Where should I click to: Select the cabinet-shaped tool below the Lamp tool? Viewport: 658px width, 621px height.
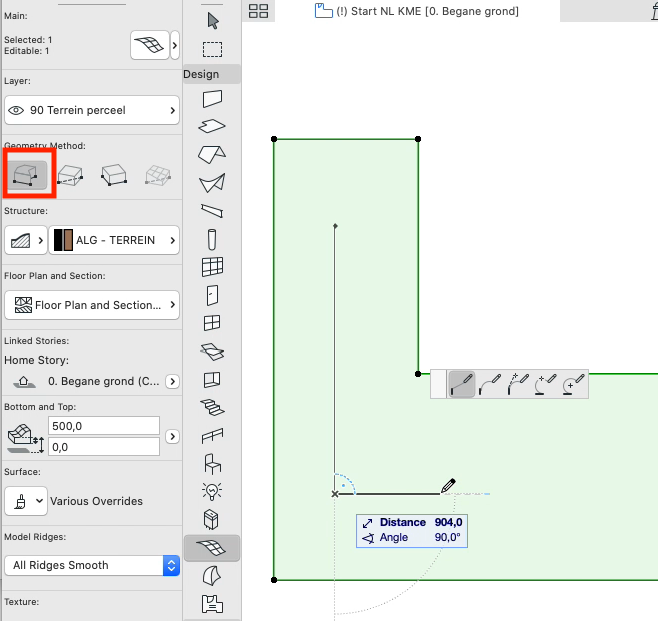[x=211, y=519]
